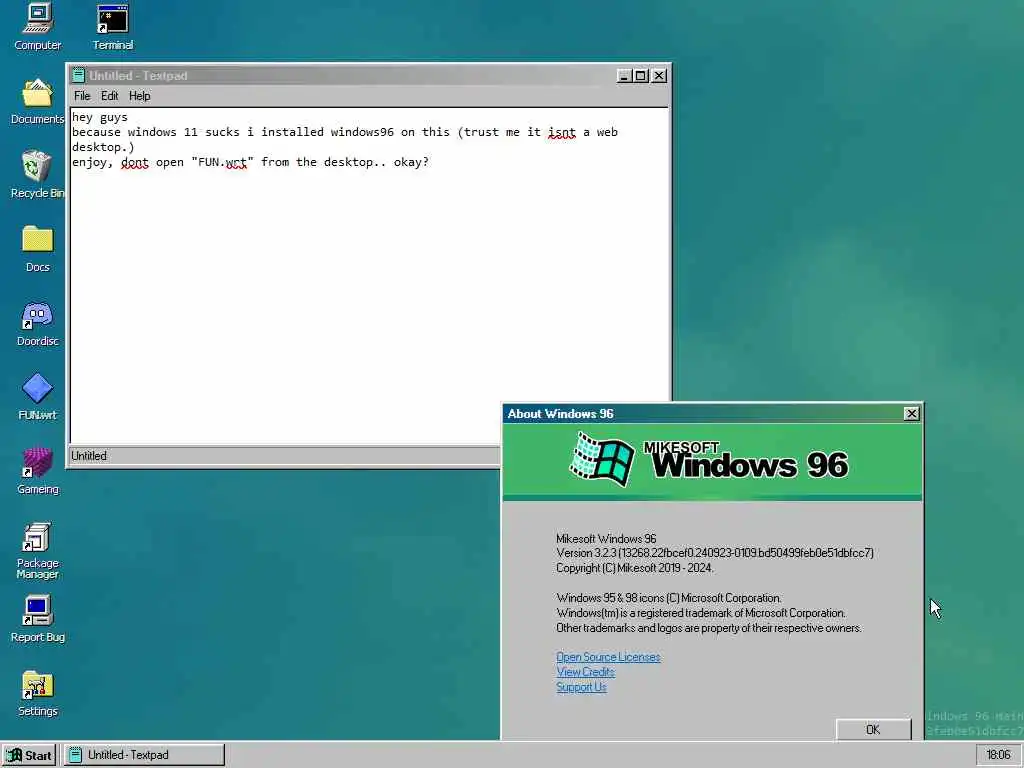Open the Help menu in Textpad

coord(139,96)
